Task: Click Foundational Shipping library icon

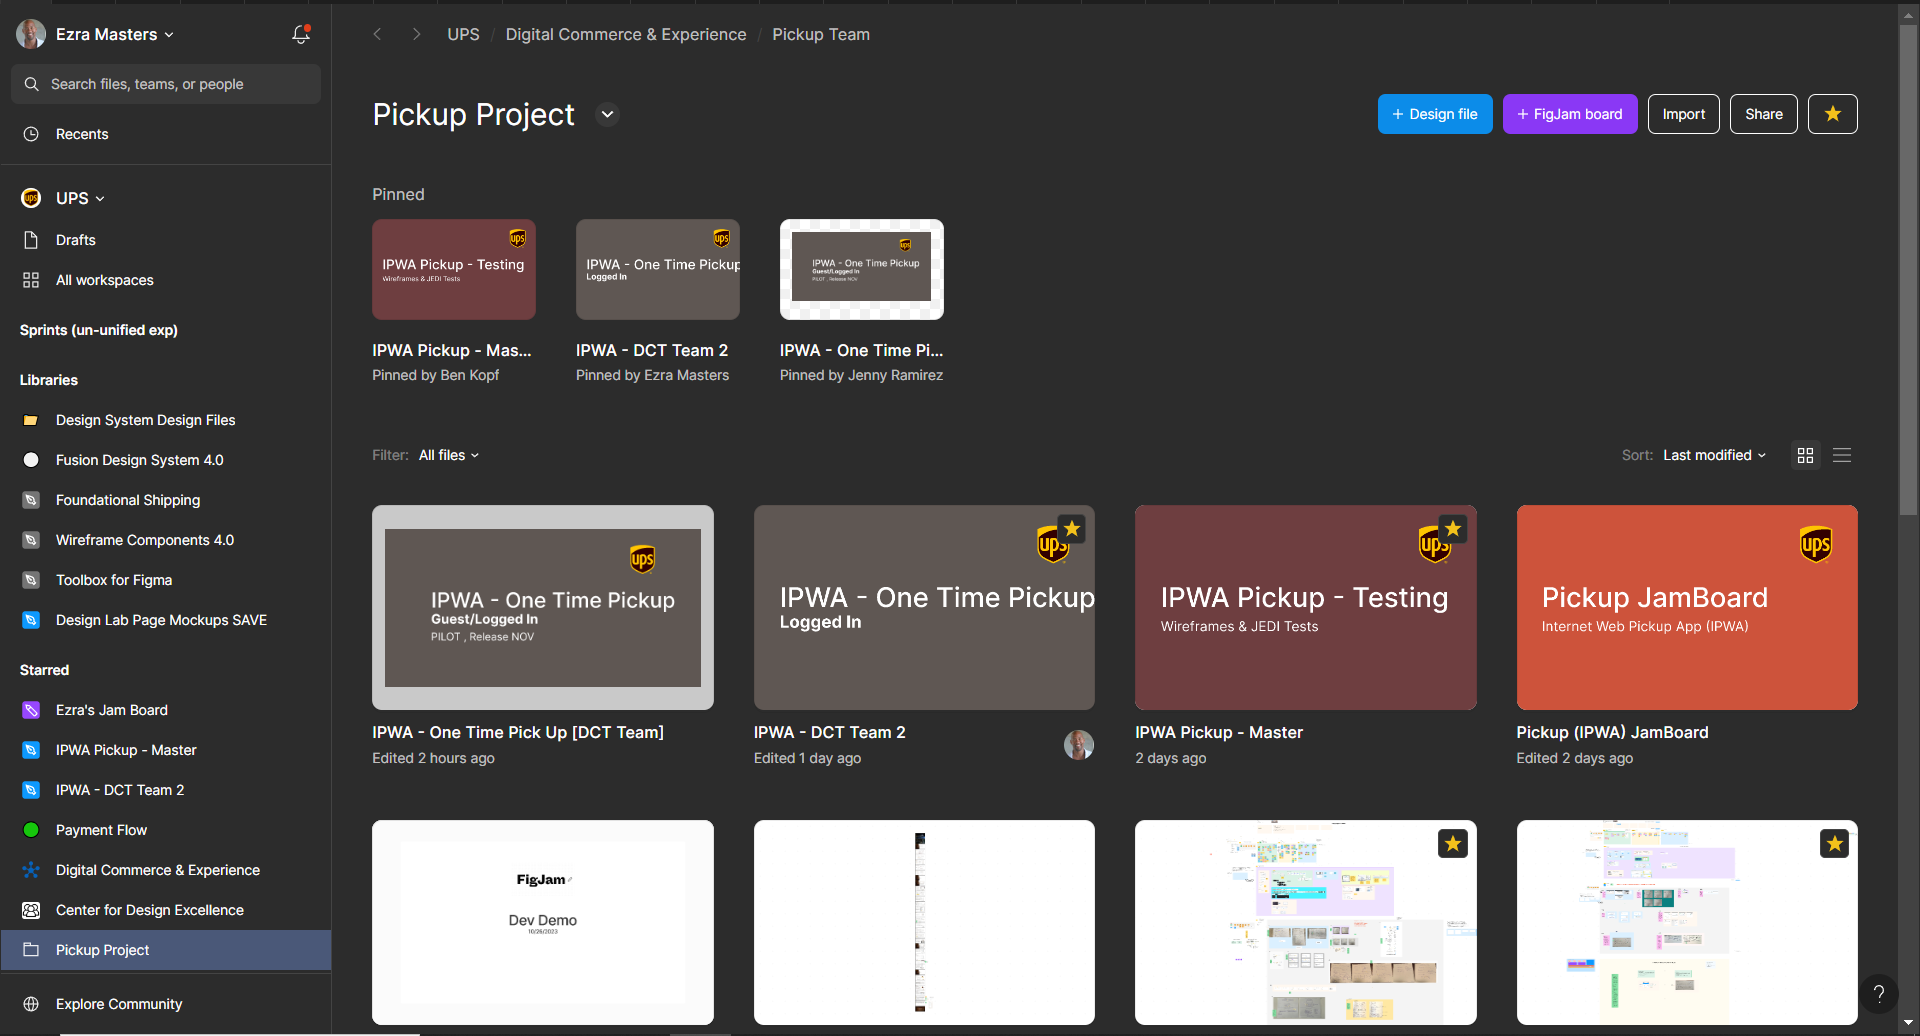Action: click(x=31, y=500)
